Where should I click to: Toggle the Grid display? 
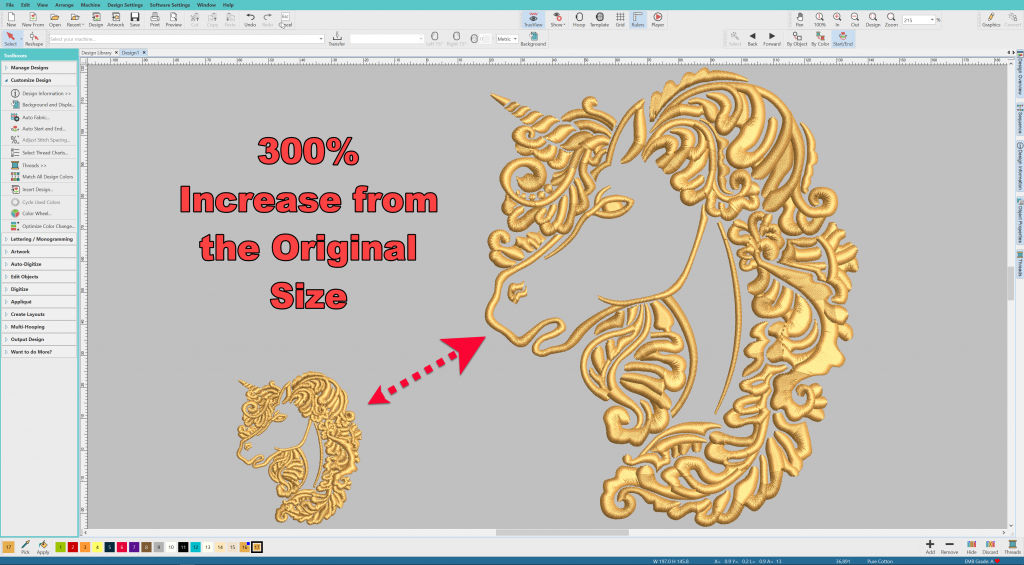pos(620,20)
